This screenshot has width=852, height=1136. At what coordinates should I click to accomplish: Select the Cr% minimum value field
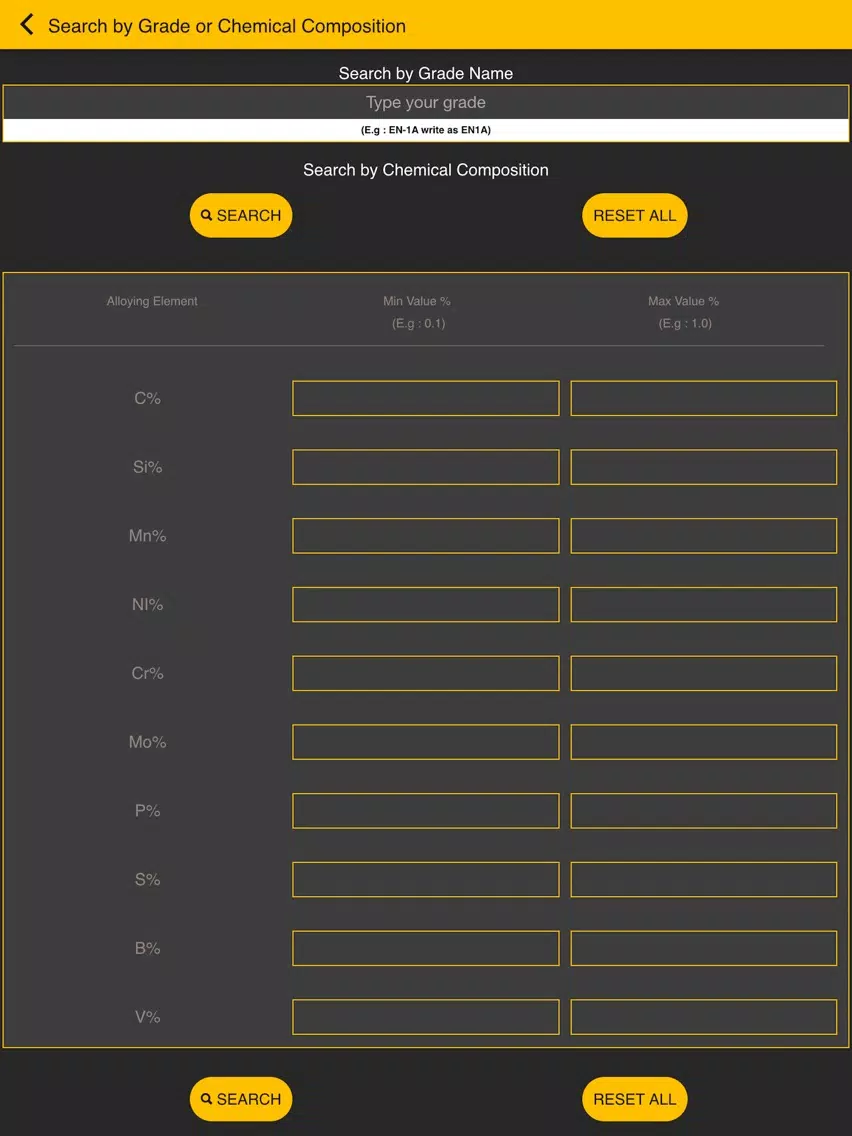(x=426, y=674)
